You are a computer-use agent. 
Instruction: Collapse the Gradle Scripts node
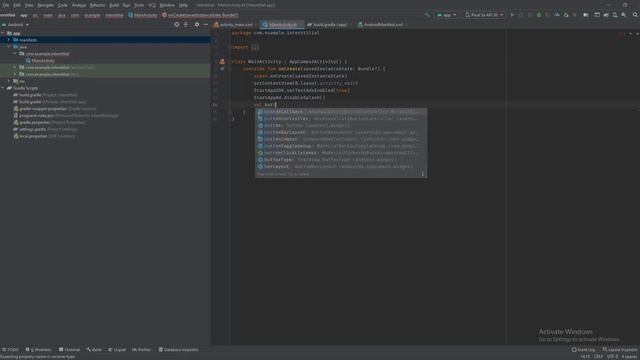[3, 88]
